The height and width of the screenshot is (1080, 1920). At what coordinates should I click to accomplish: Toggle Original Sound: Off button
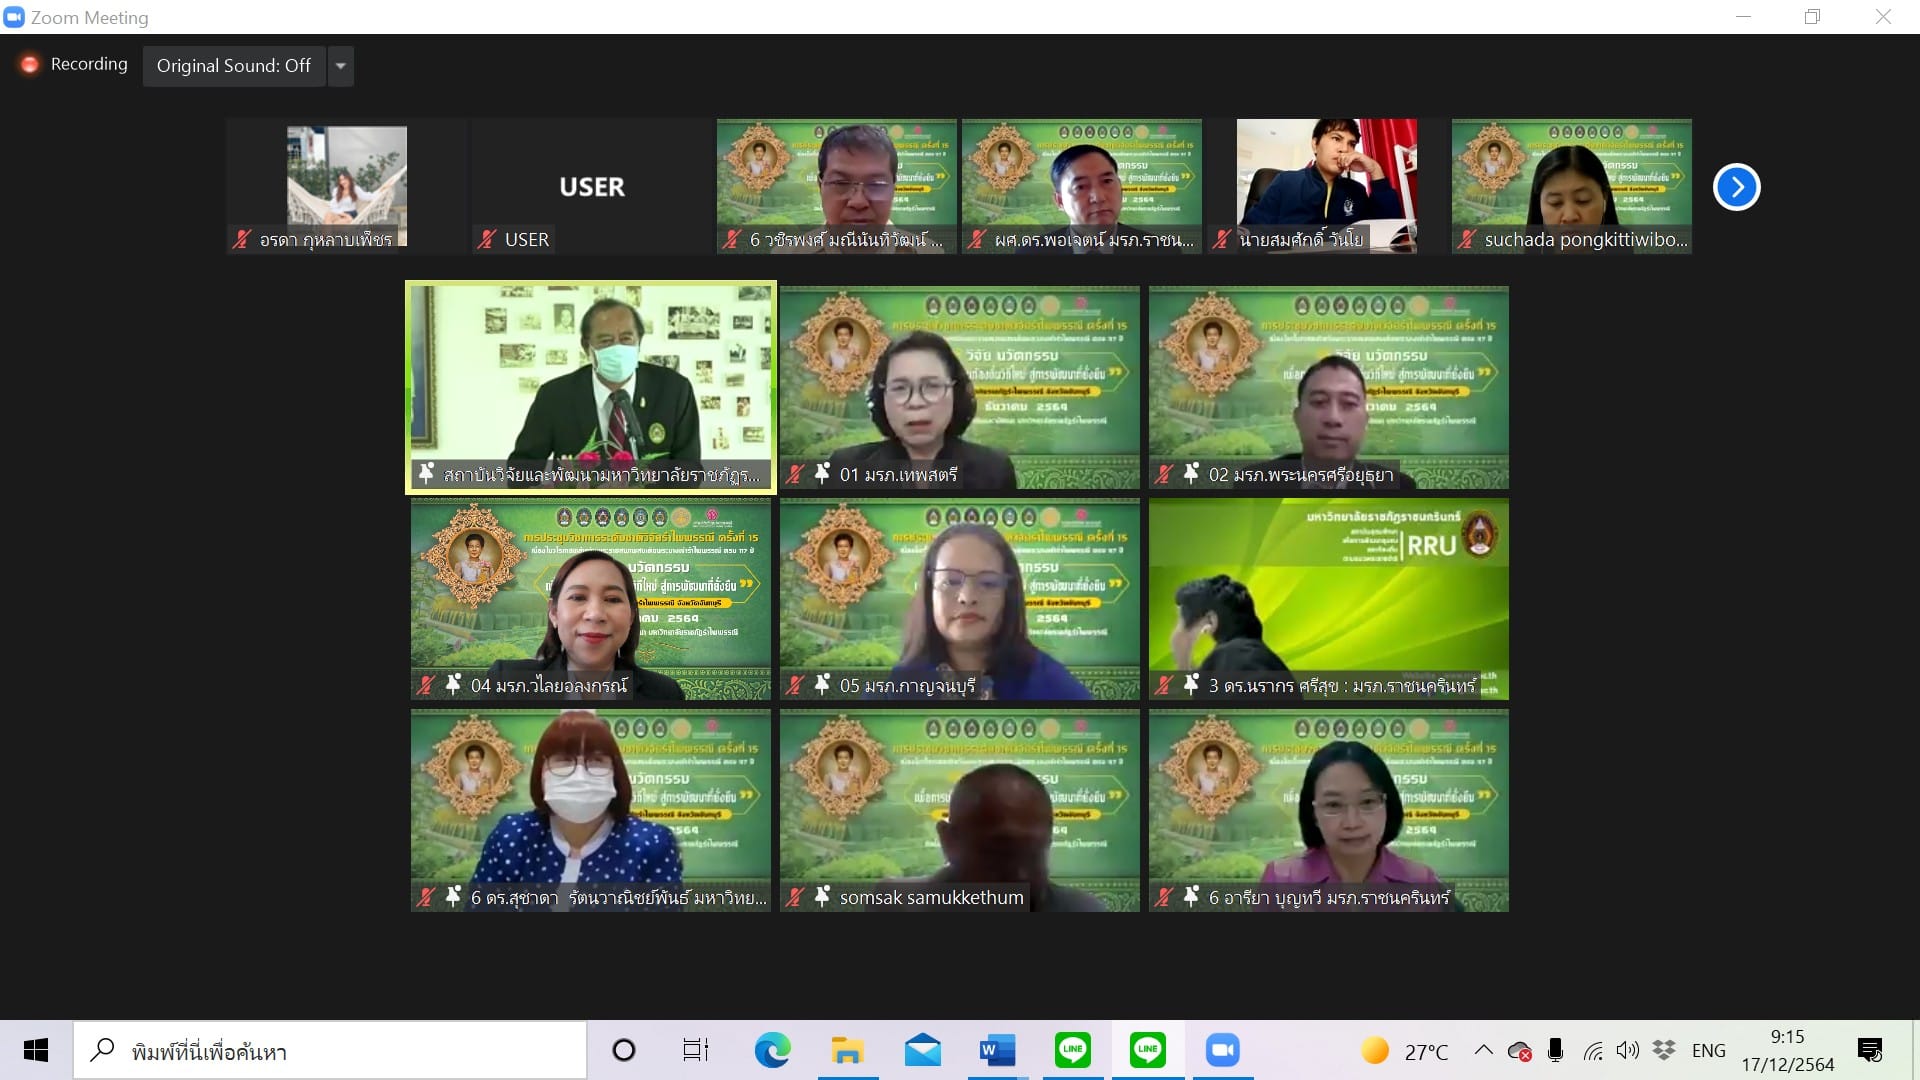tap(234, 66)
